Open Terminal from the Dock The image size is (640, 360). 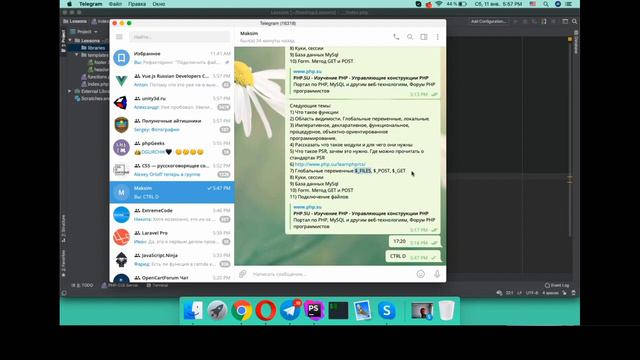338,311
